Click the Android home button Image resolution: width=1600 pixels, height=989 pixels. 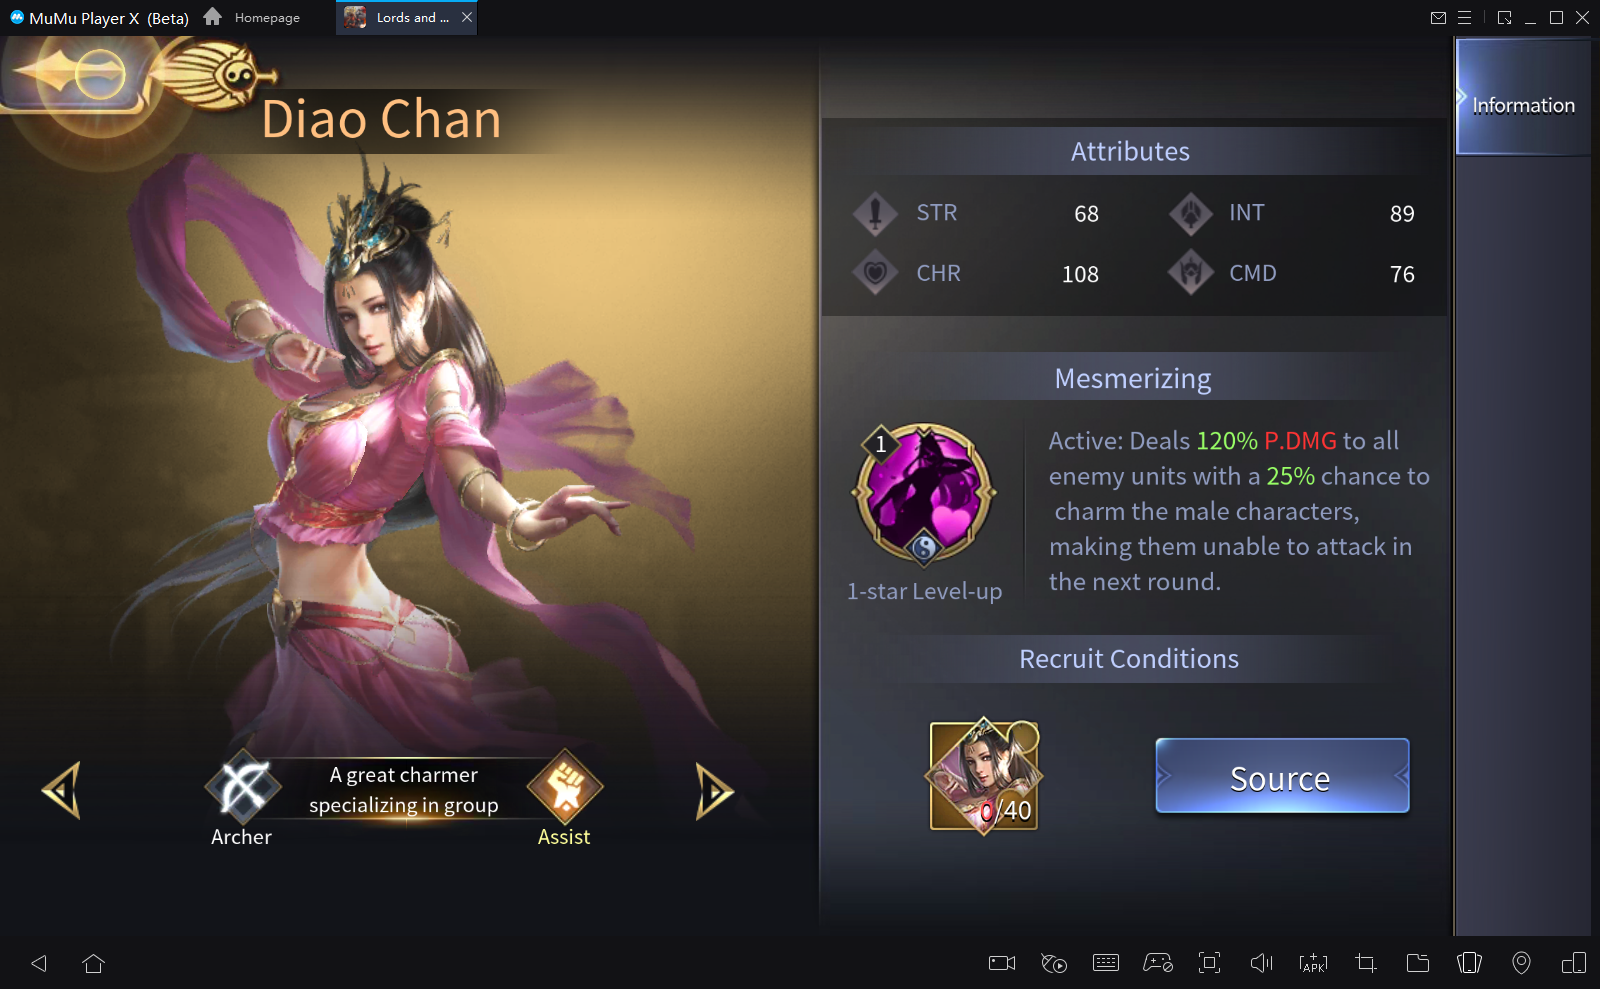click(94, 963)
